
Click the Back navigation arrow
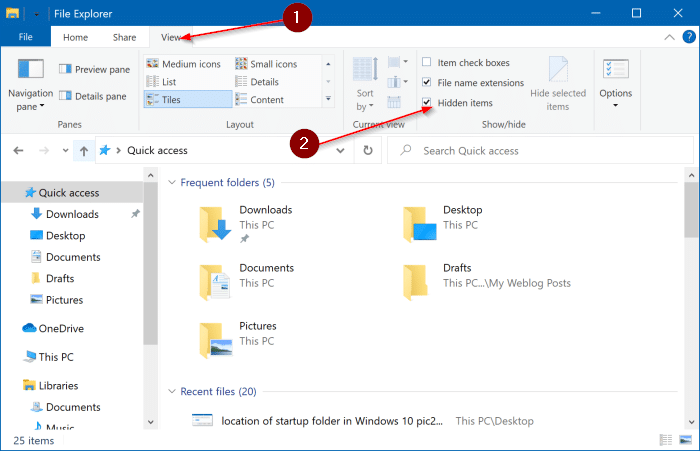[18, 150]
